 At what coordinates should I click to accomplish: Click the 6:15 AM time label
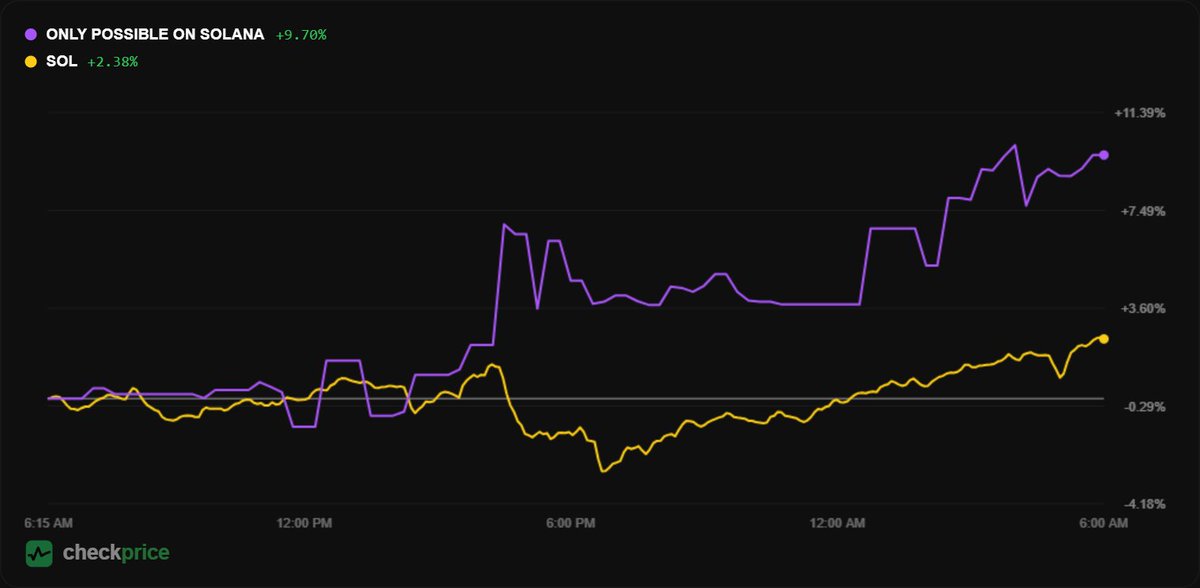click(x=48, y=523)
